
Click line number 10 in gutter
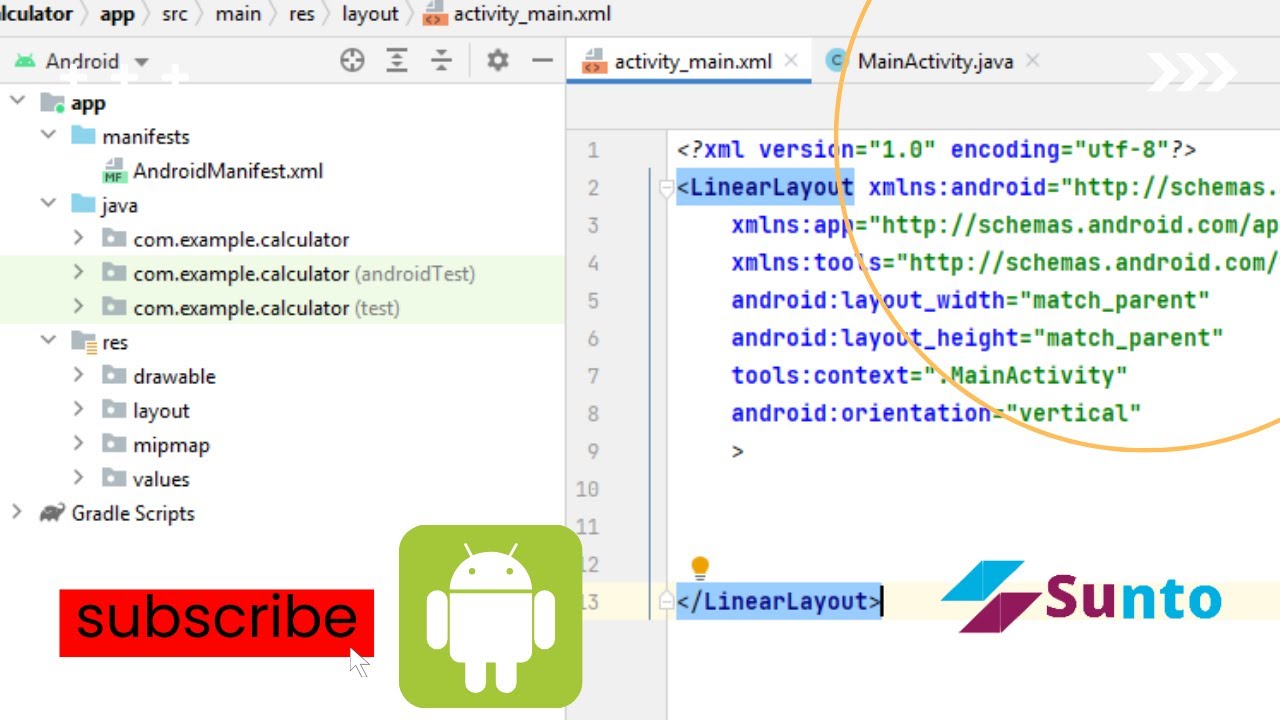(587, 489)
